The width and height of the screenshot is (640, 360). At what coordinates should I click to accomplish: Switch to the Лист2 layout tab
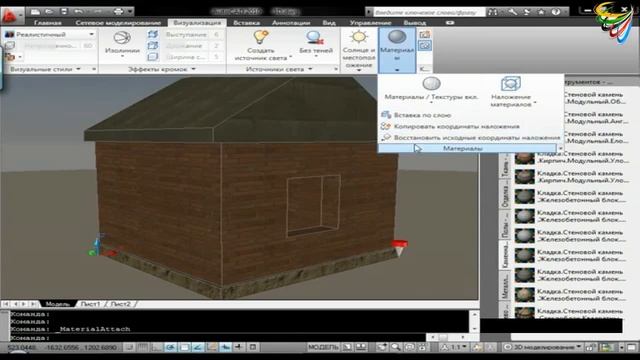tap(121, 304)
